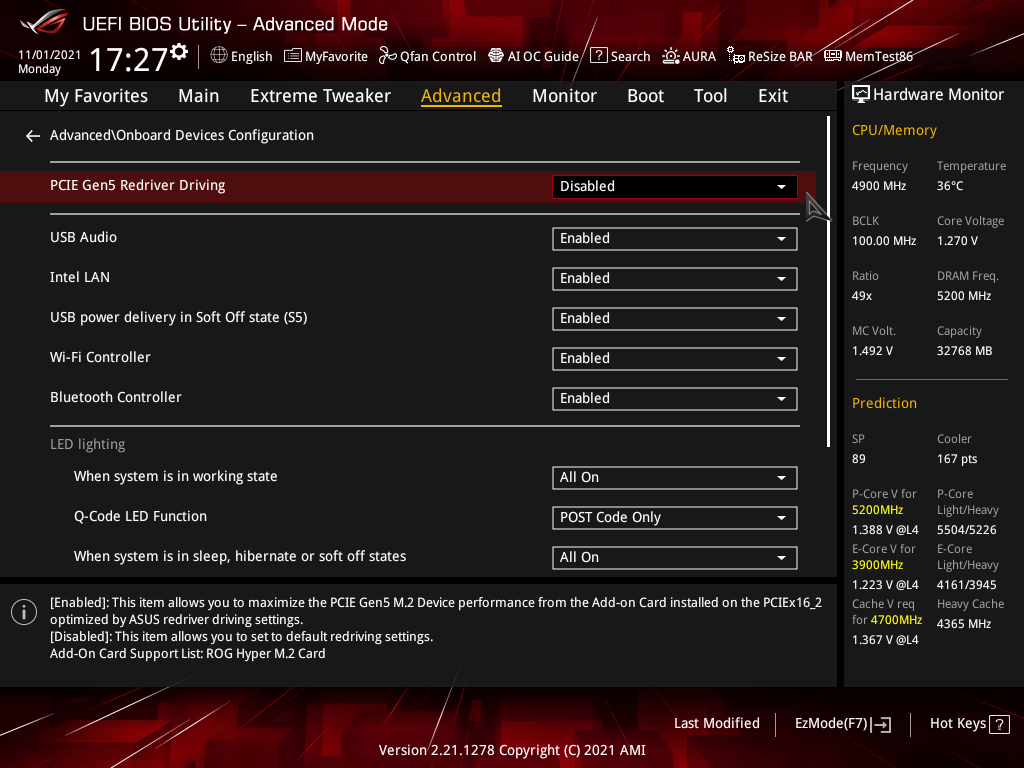1024x768 pixels.
Task: Click the EzMode exit arrow icon
Action: (x=882, y=724)
